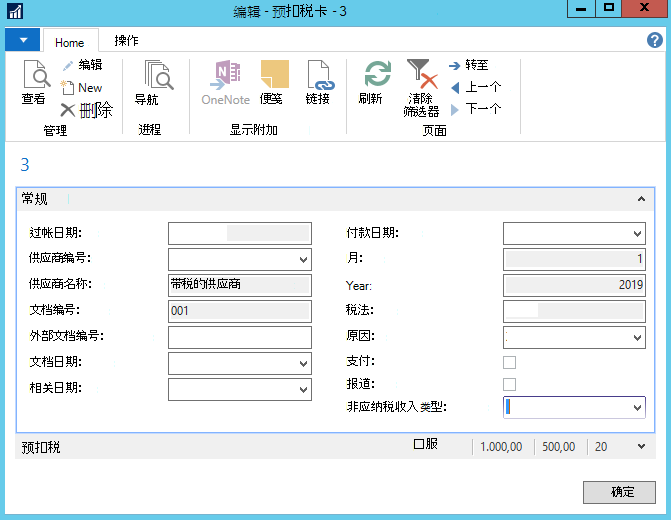Open the 相关日期 date dropdown
Image resolution: width=671 pixels, height=520 pixels.
pos(303,390)
